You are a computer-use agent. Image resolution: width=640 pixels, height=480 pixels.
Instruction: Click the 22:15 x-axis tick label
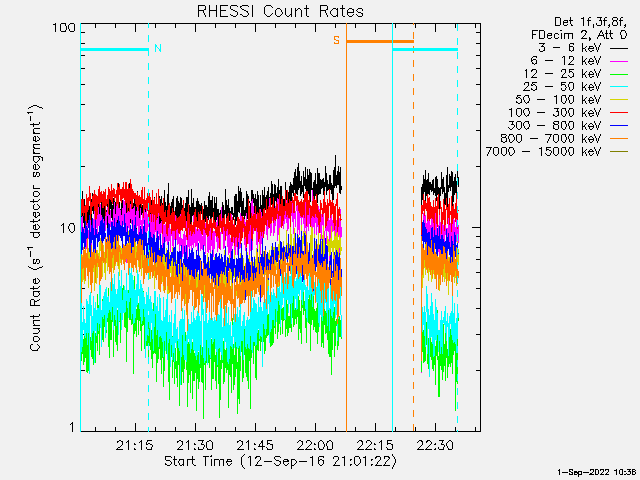(x=375, y=445)
